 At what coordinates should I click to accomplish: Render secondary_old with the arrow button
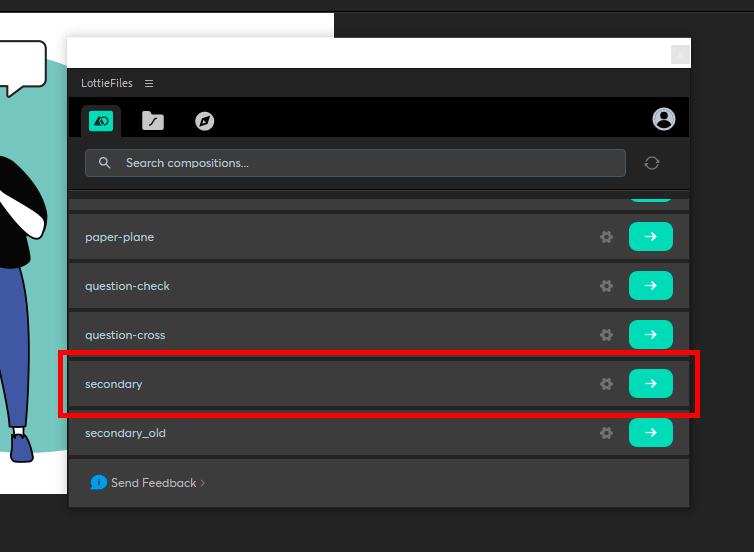point(650,433)
